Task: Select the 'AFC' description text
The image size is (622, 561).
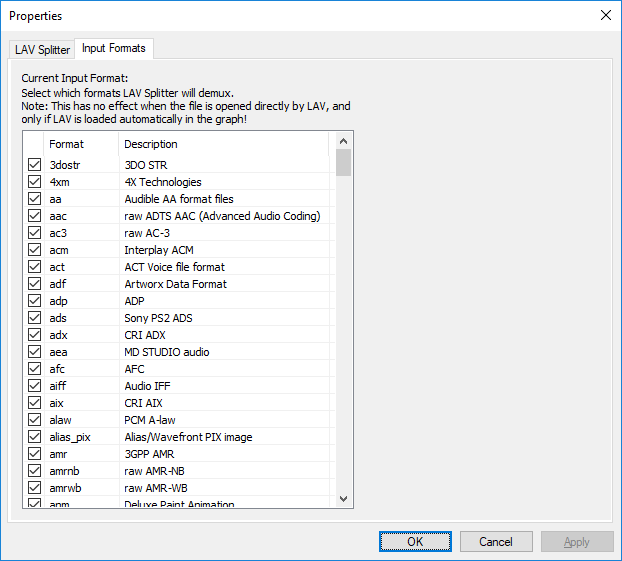Action: point(134,369)
